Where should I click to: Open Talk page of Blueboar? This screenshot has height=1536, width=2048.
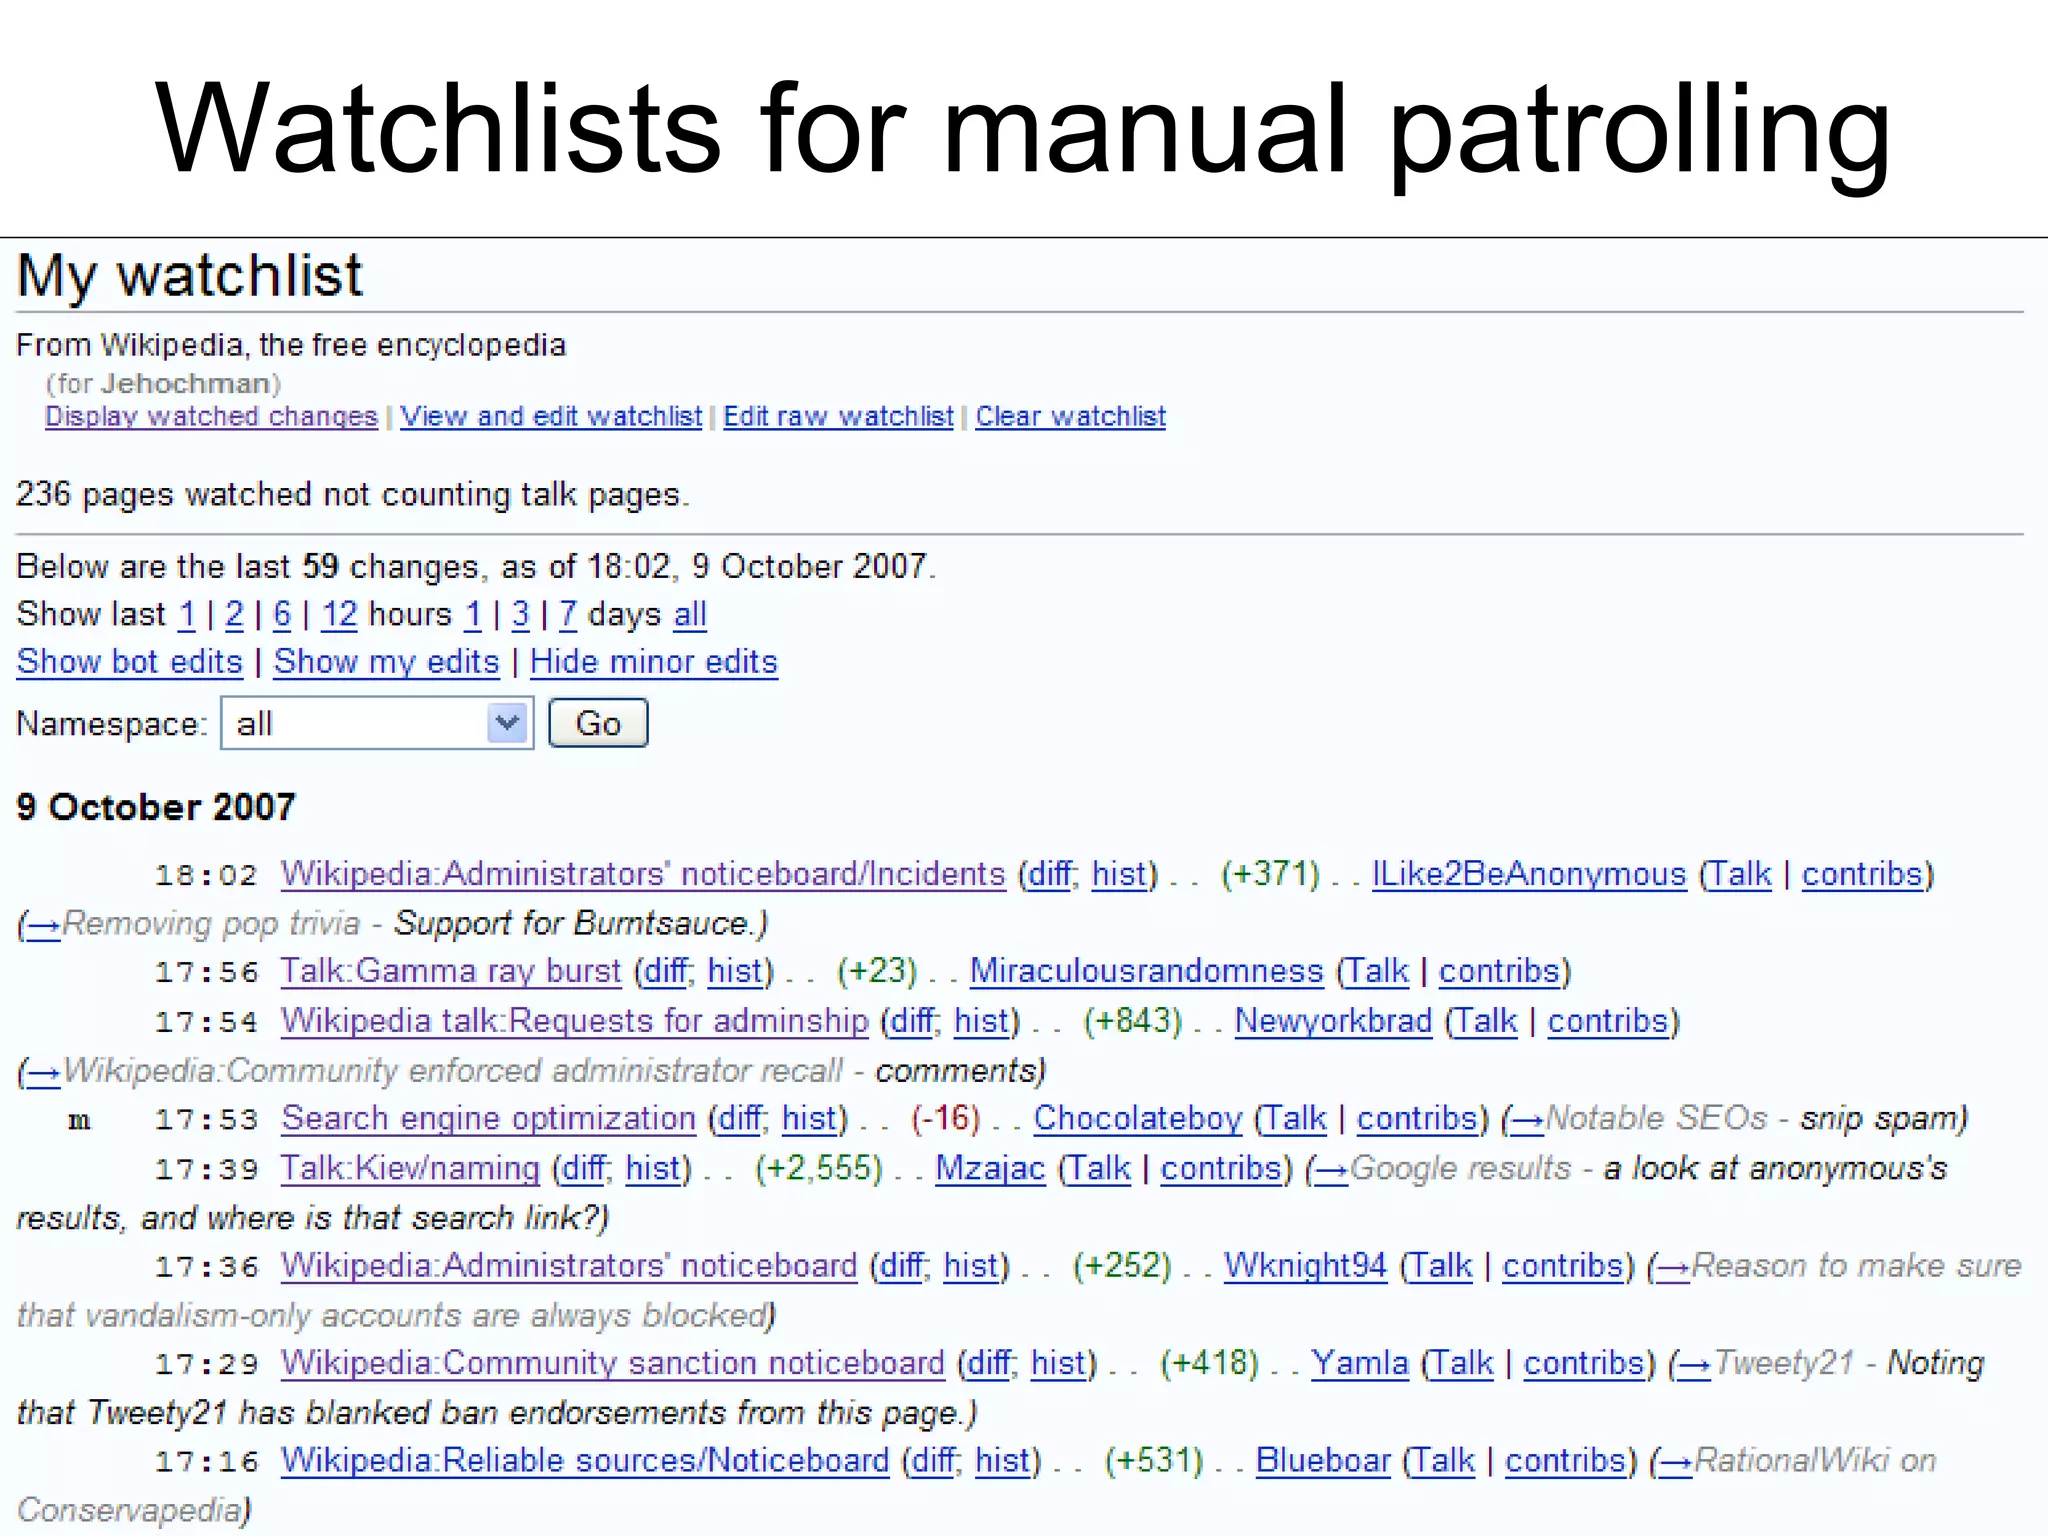1444,1460
